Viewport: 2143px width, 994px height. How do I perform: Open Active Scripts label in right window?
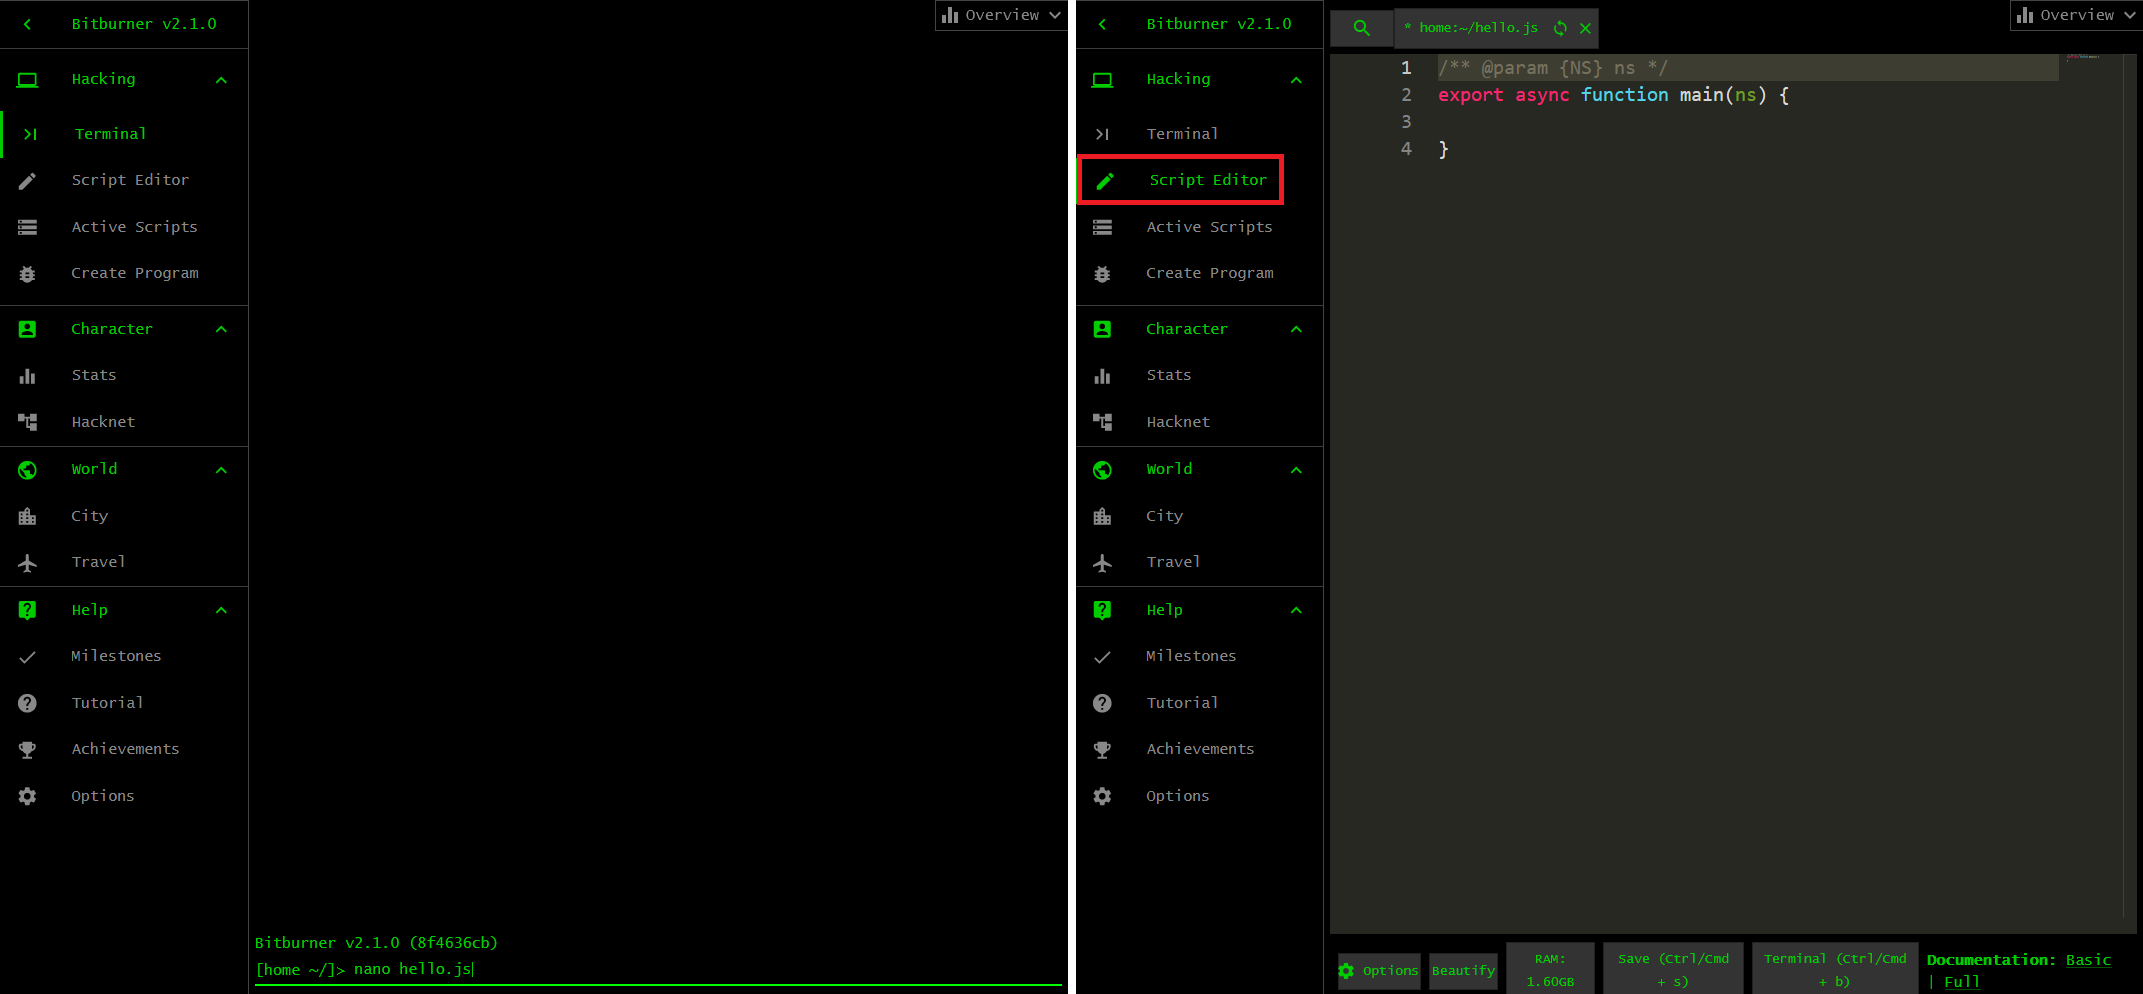[1209, 227]
